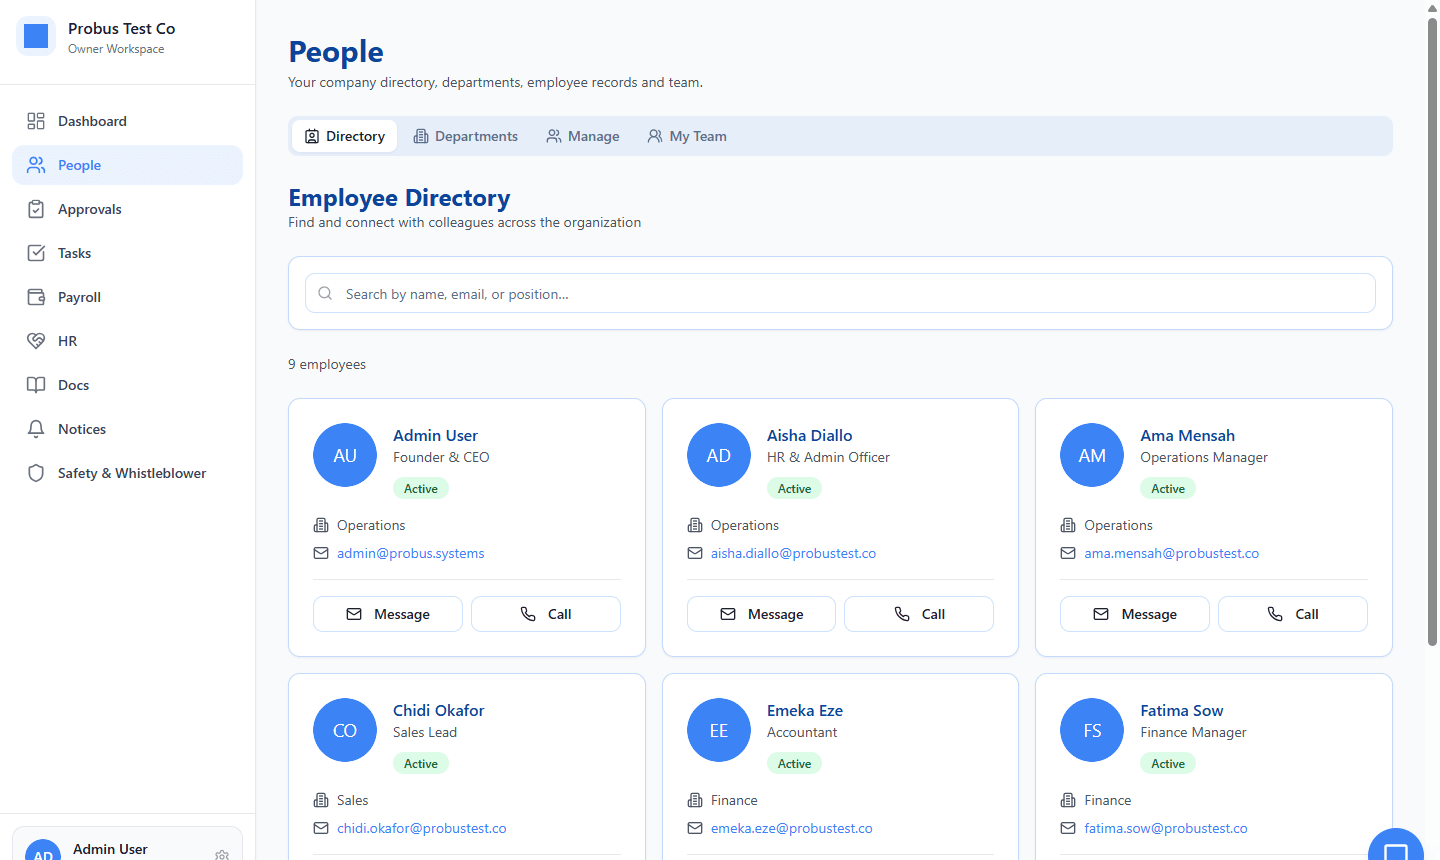This screenshot has width=1440, height=860.
Task: Call Aisha Diallo
Action: point(919,614)
